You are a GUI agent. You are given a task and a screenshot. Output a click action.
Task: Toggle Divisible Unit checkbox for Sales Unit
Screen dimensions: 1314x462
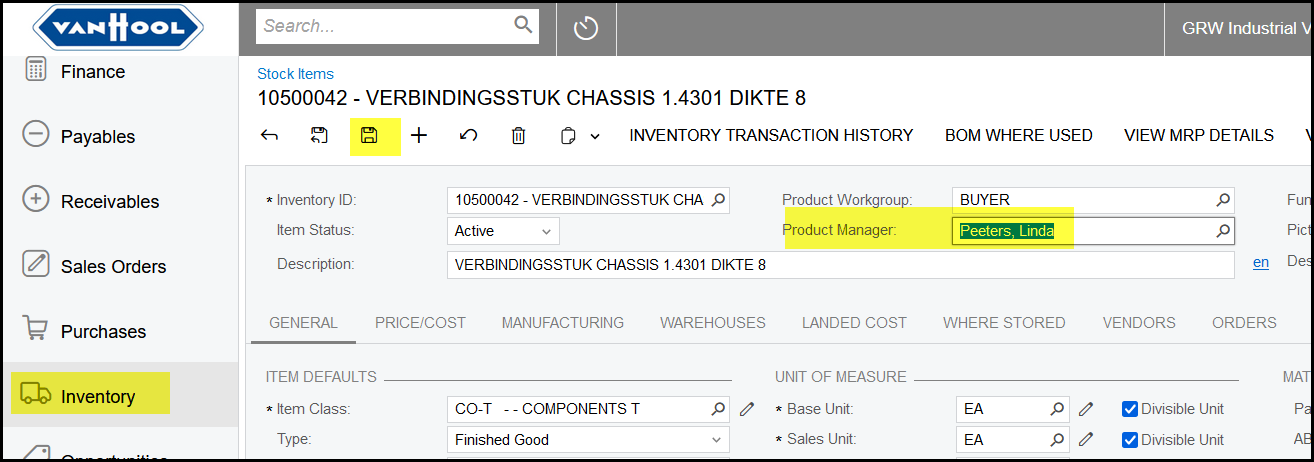(x=1130, y=440)
